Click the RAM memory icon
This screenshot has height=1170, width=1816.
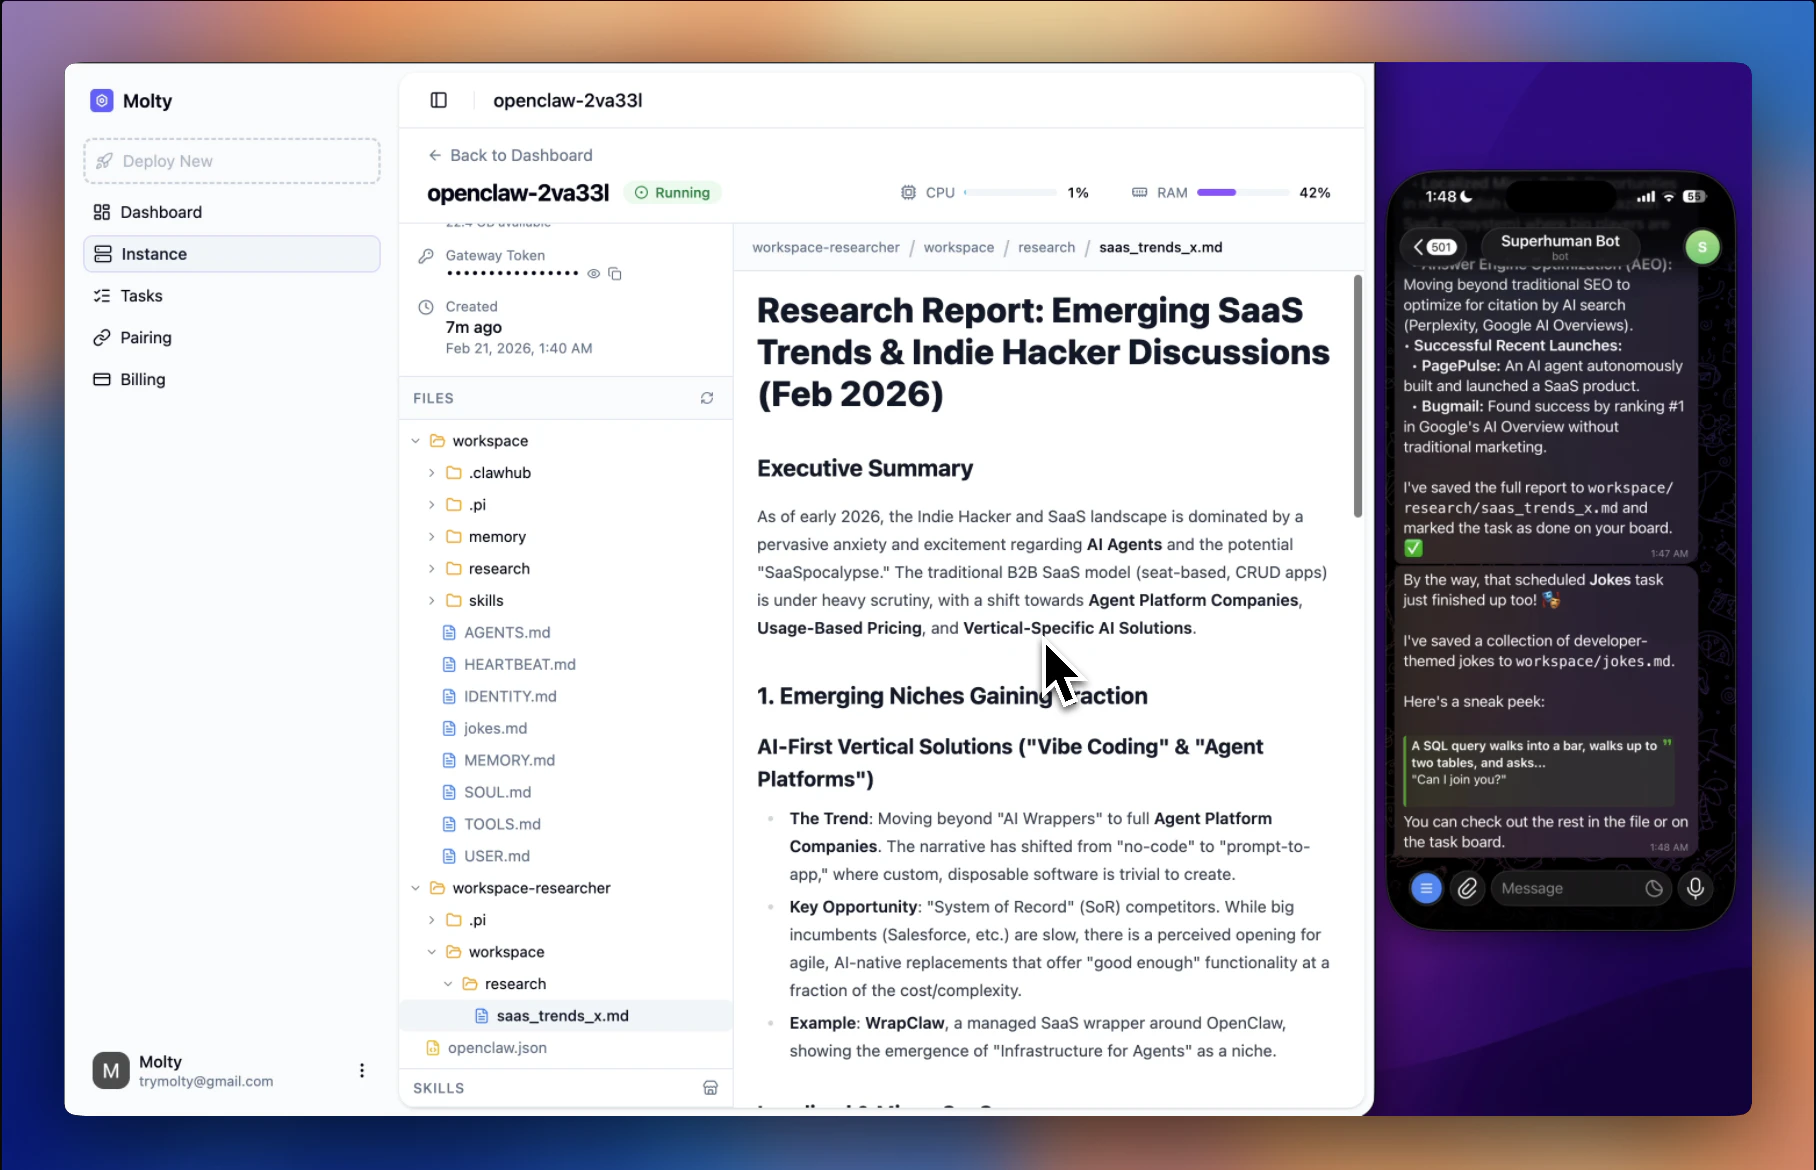coord(1139,192)
